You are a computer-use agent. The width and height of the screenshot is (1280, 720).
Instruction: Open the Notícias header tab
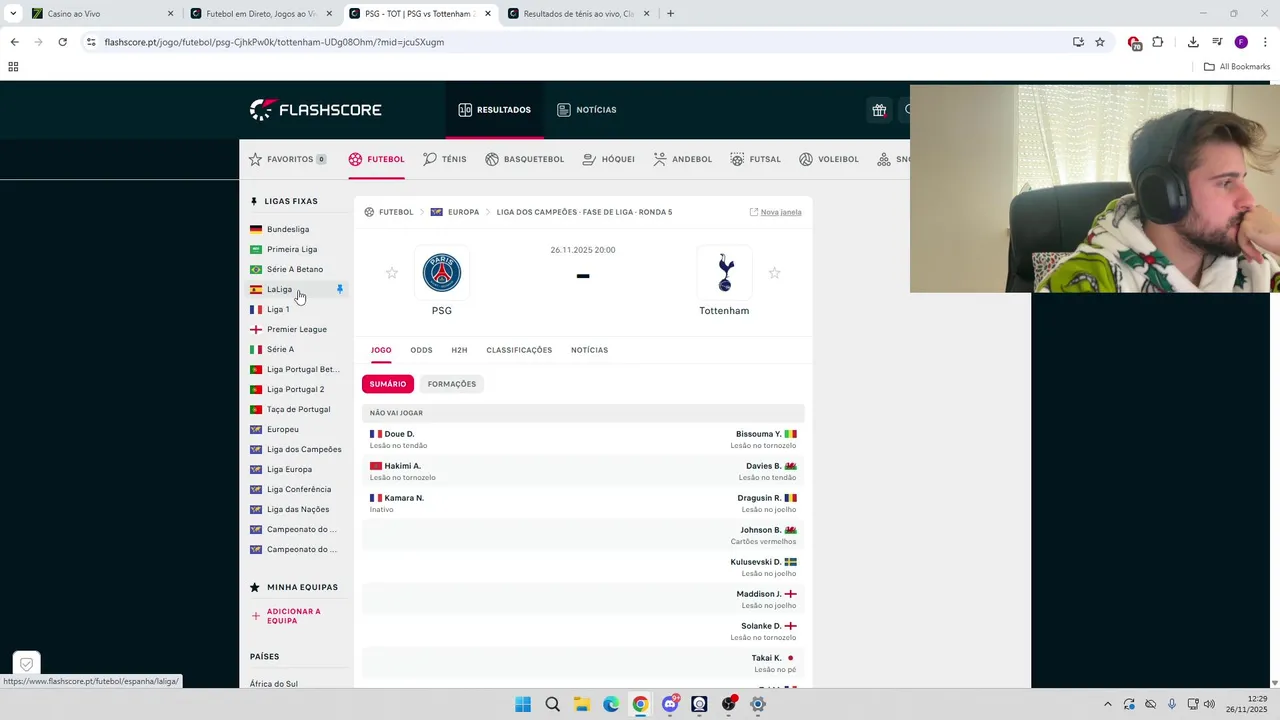(x=587, y=110)
